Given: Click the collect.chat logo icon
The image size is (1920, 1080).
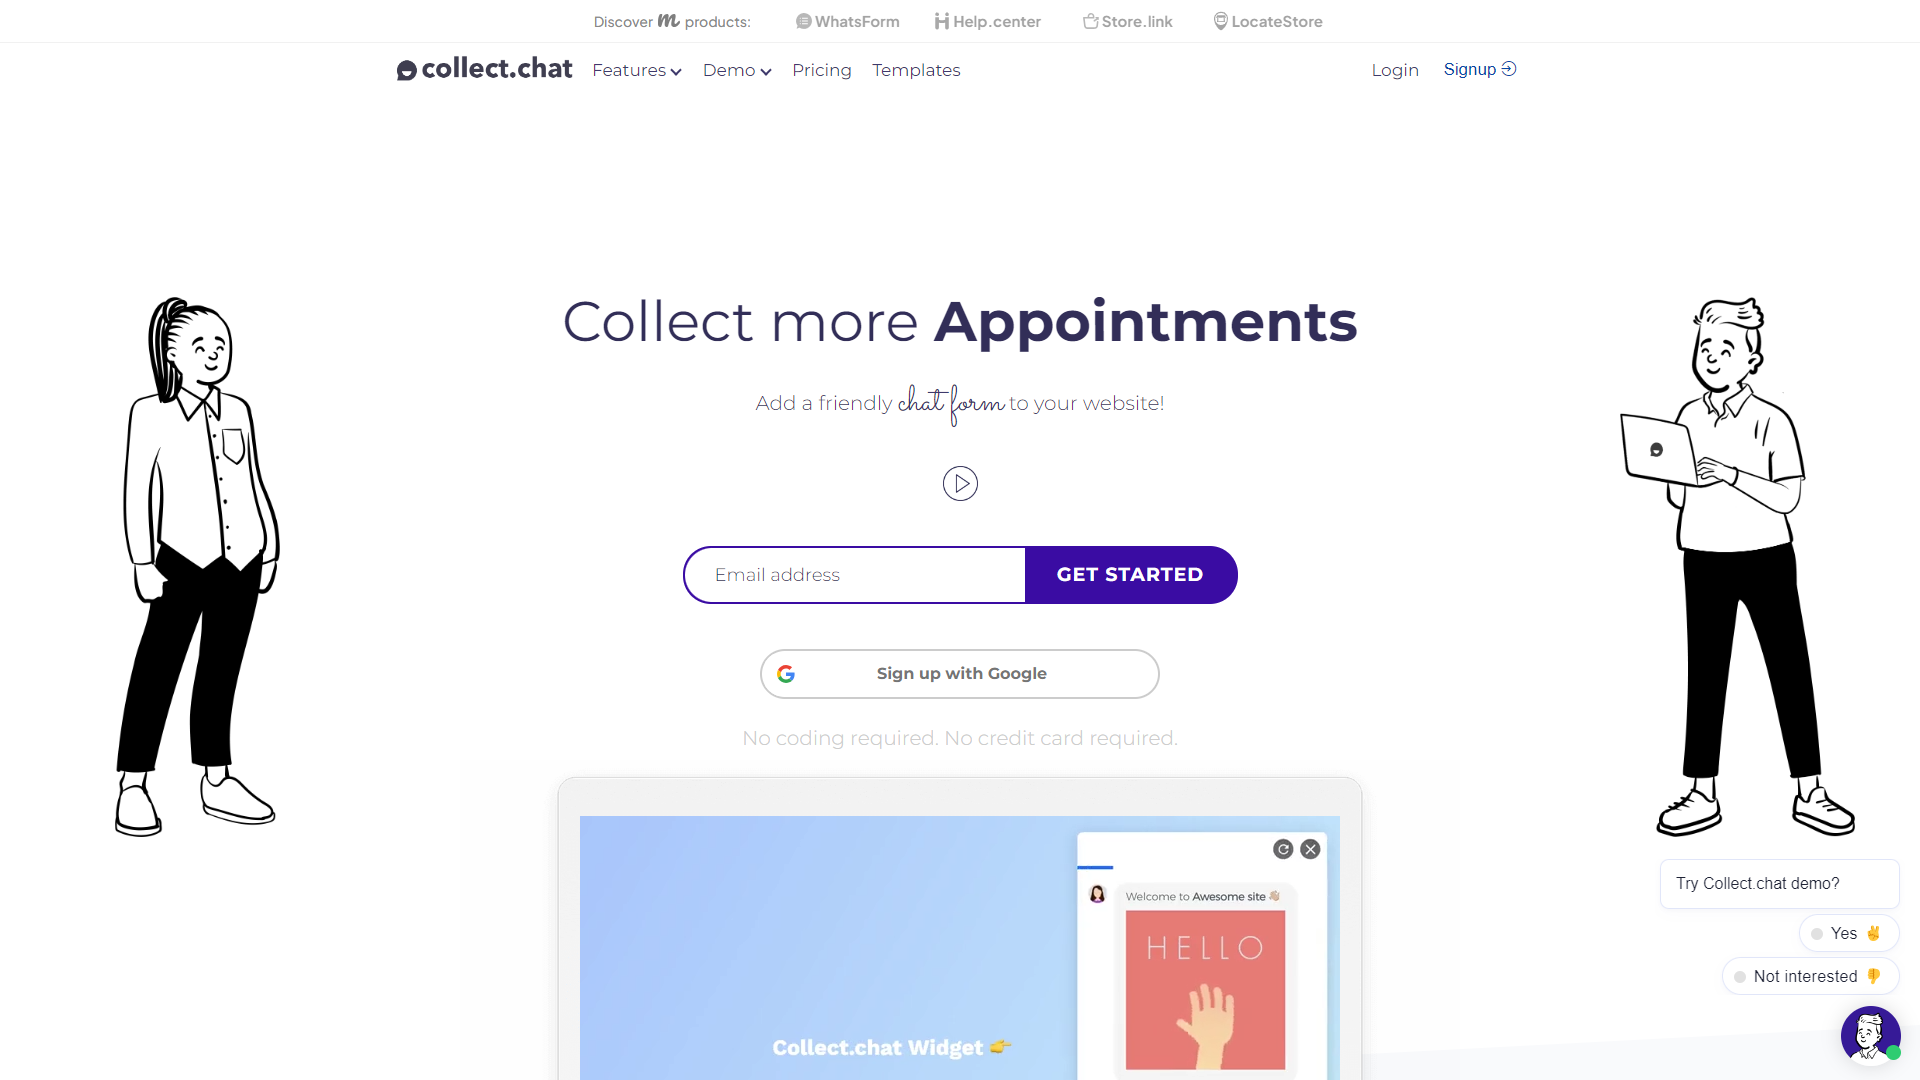Looking at the screenshot, I should [407, 70].
